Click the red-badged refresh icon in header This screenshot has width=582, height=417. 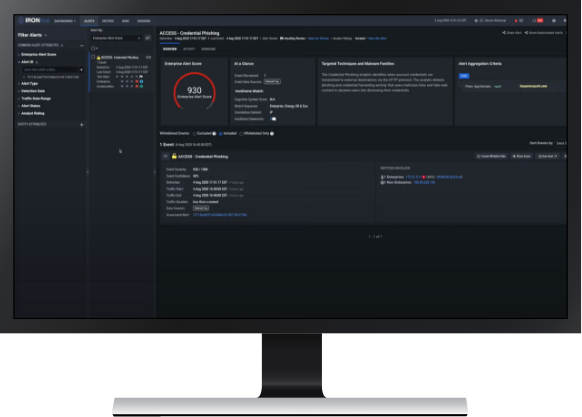[537, 21]
